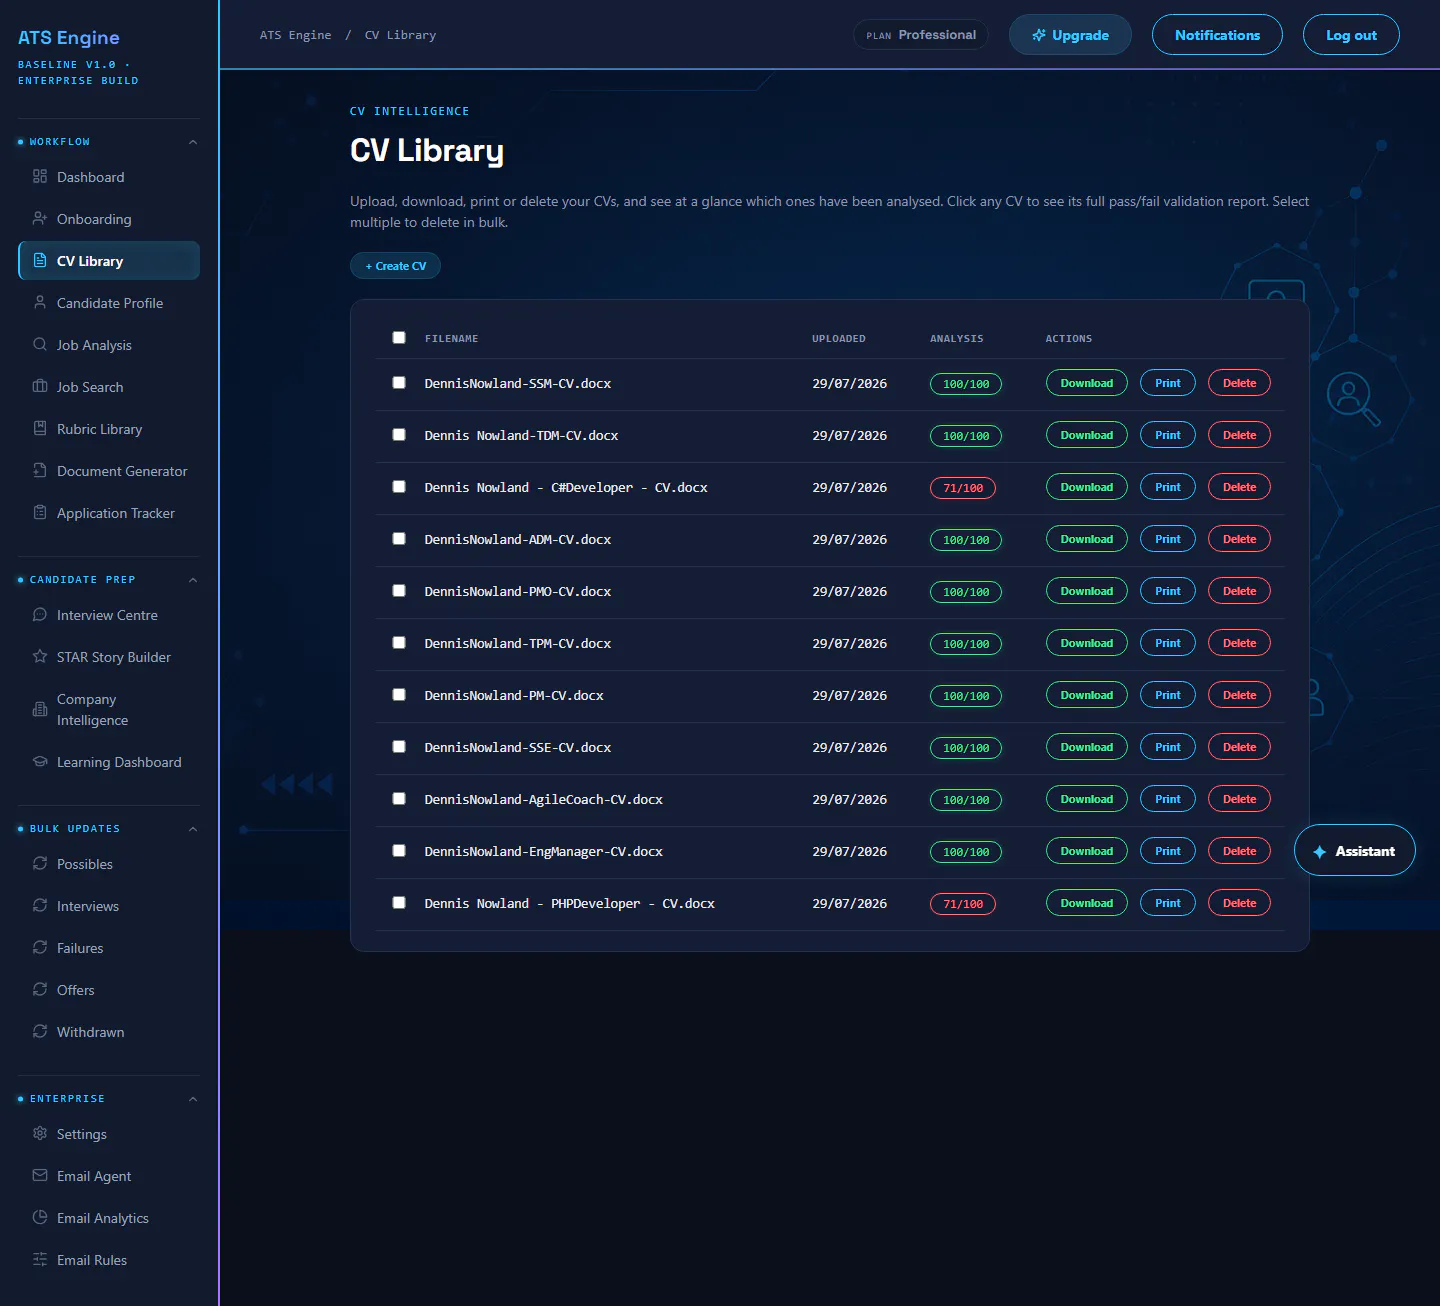Delete DennisNowland-EngManager-CV.docx
This screenshot has height=1306, width=1440.
1239,851
